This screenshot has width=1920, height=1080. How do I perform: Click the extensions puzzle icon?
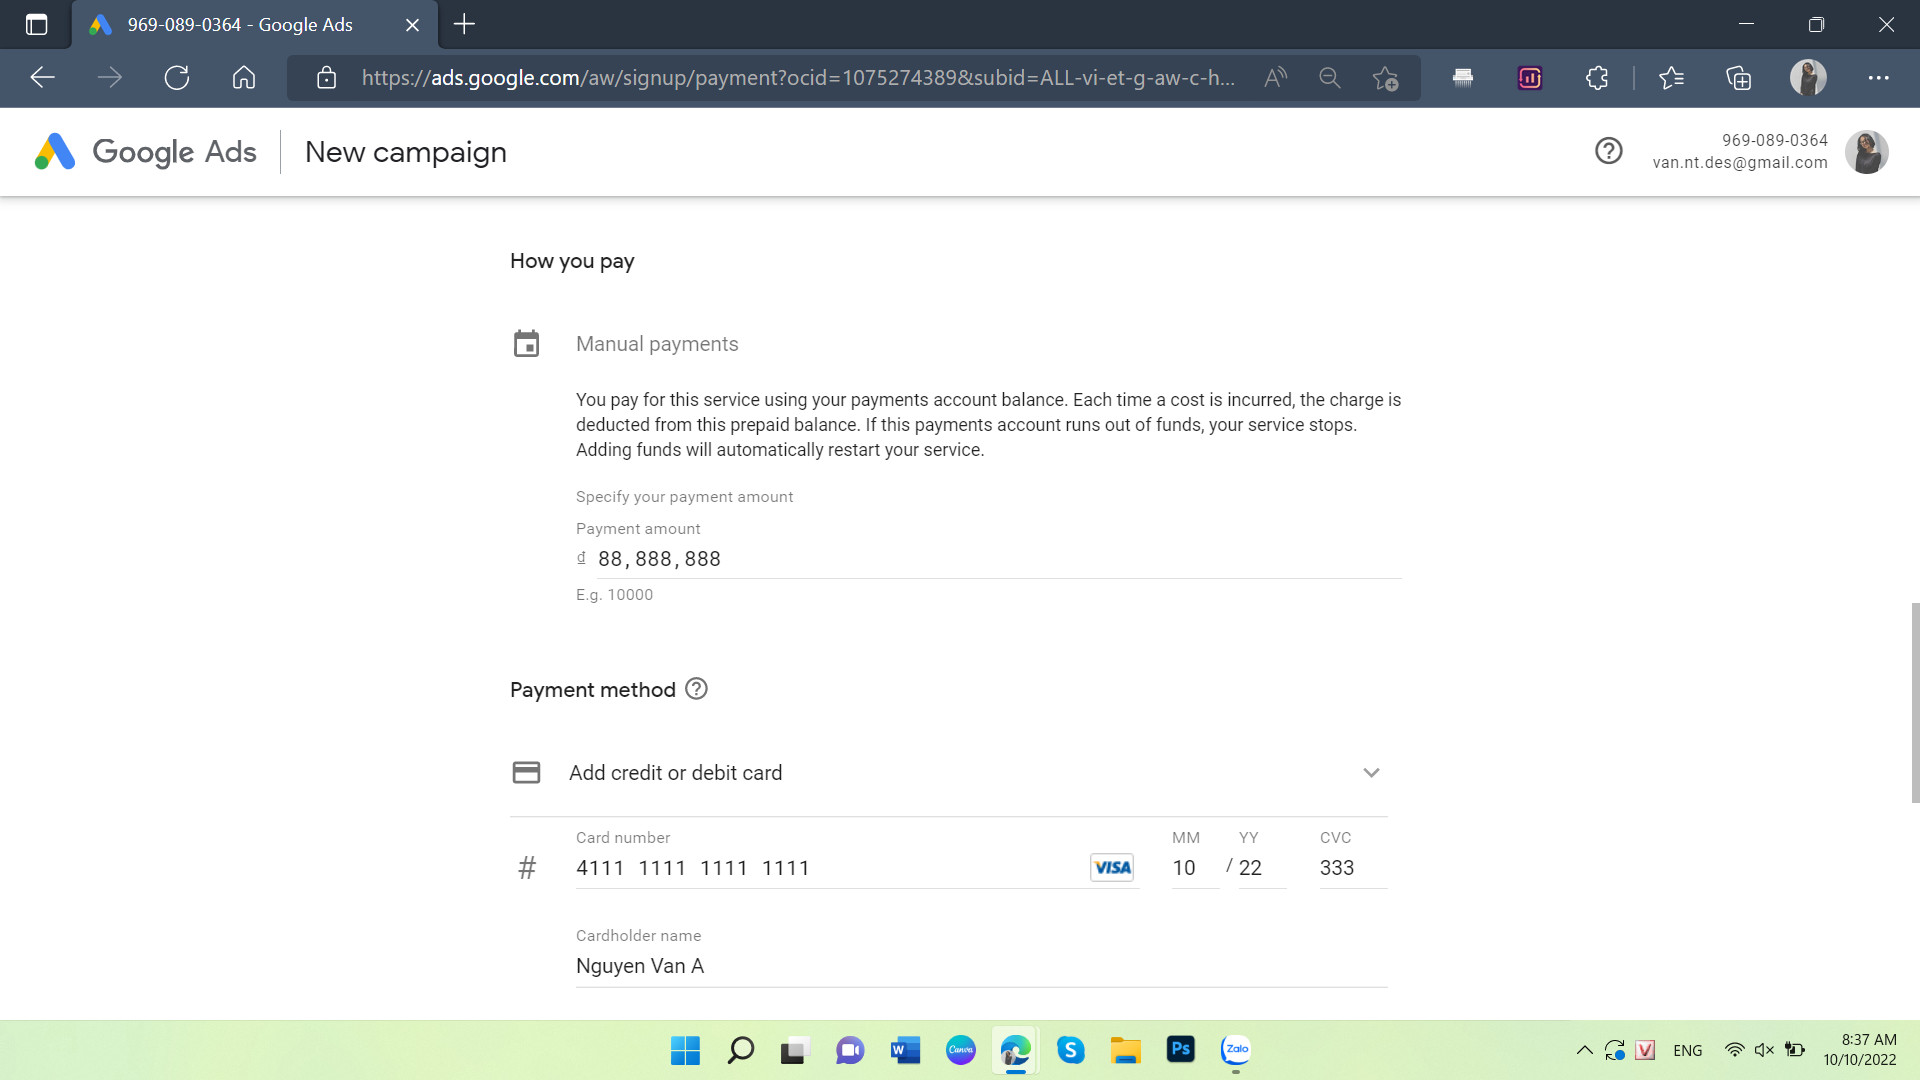(1598, 76)
